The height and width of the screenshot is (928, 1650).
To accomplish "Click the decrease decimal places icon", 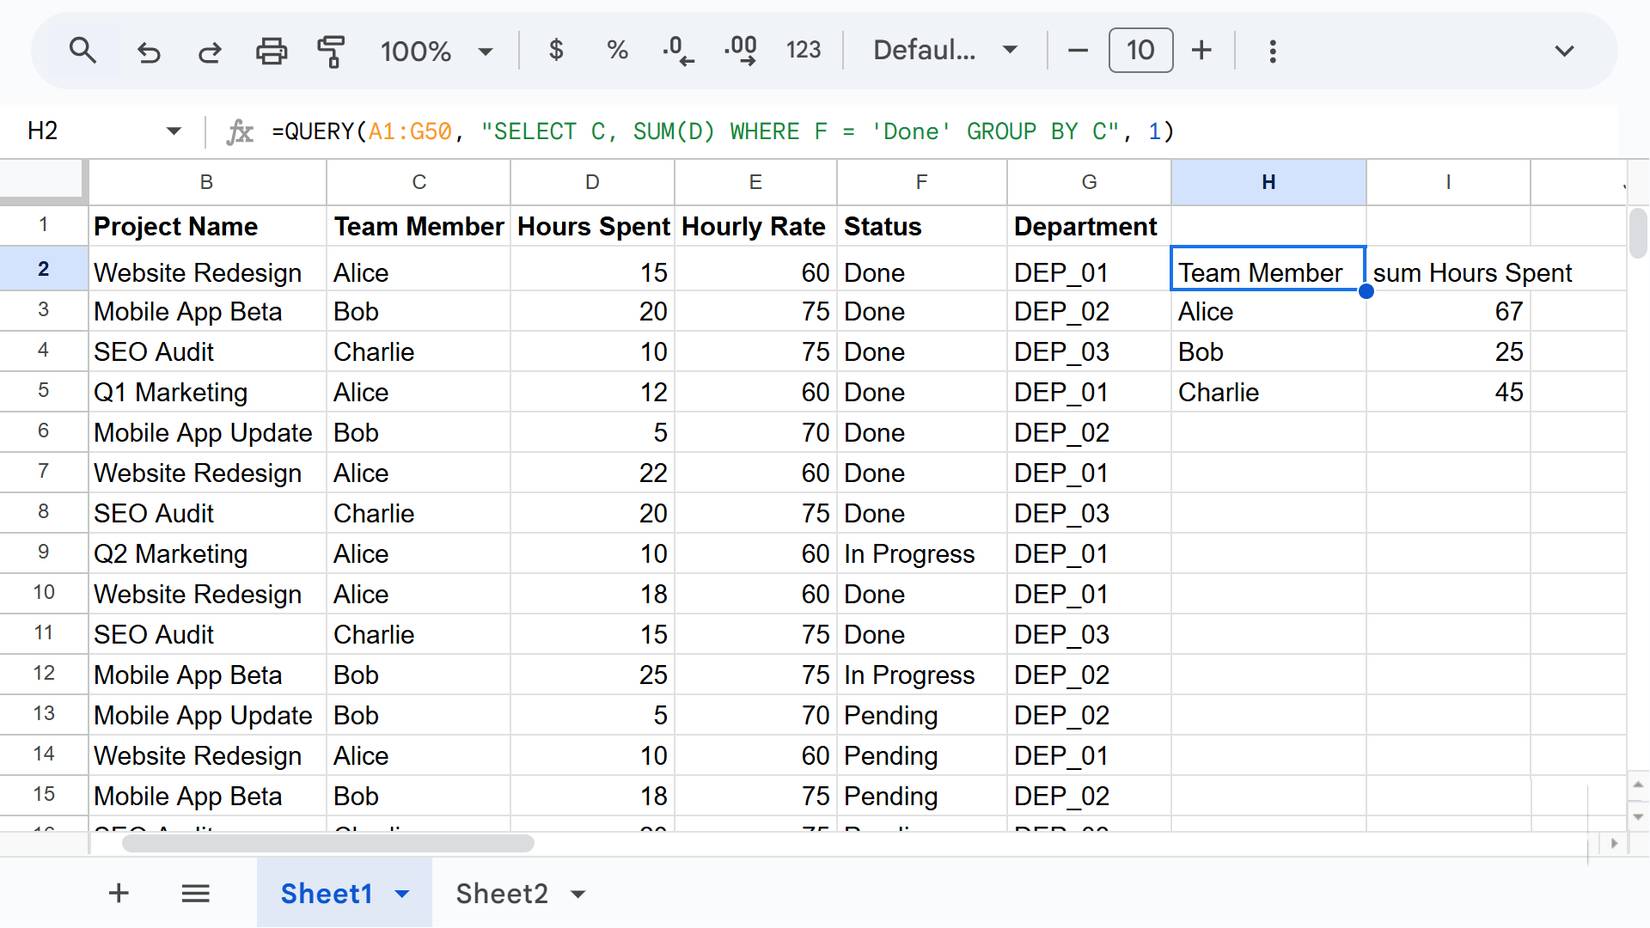I will point(678,50).
